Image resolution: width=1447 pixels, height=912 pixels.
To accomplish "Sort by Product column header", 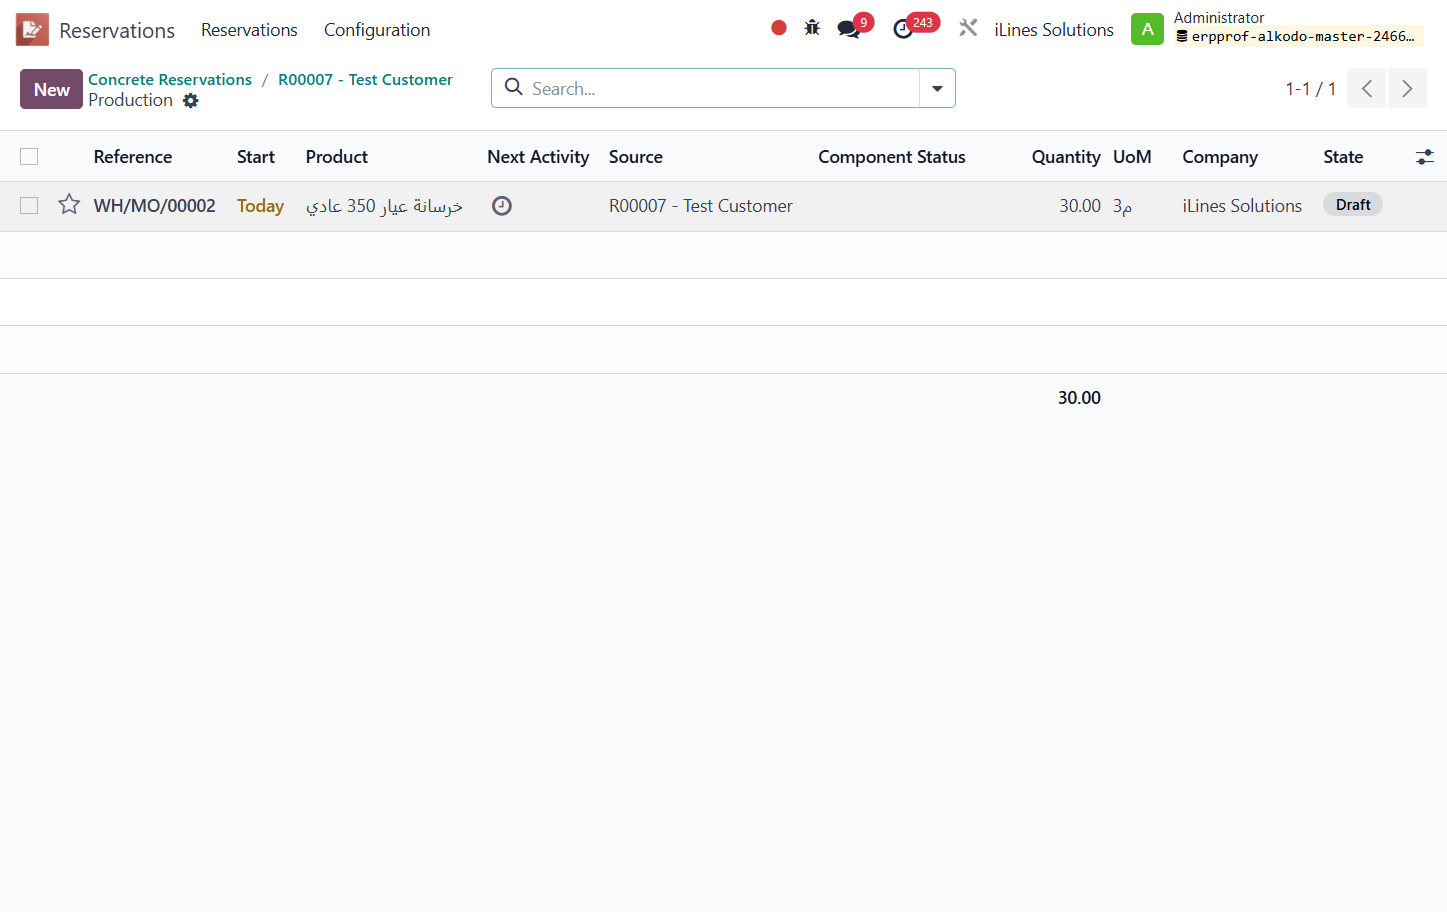I will point(337,157).
